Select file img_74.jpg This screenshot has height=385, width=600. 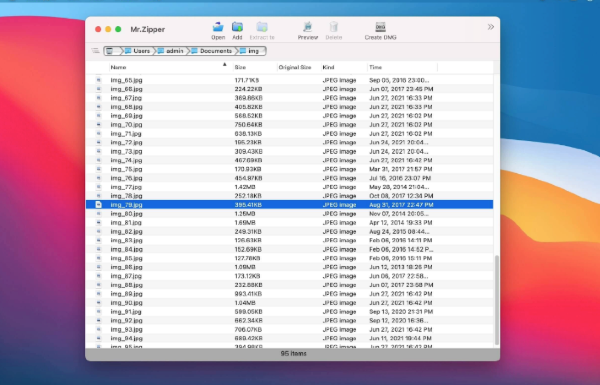(x=289, y=160)
